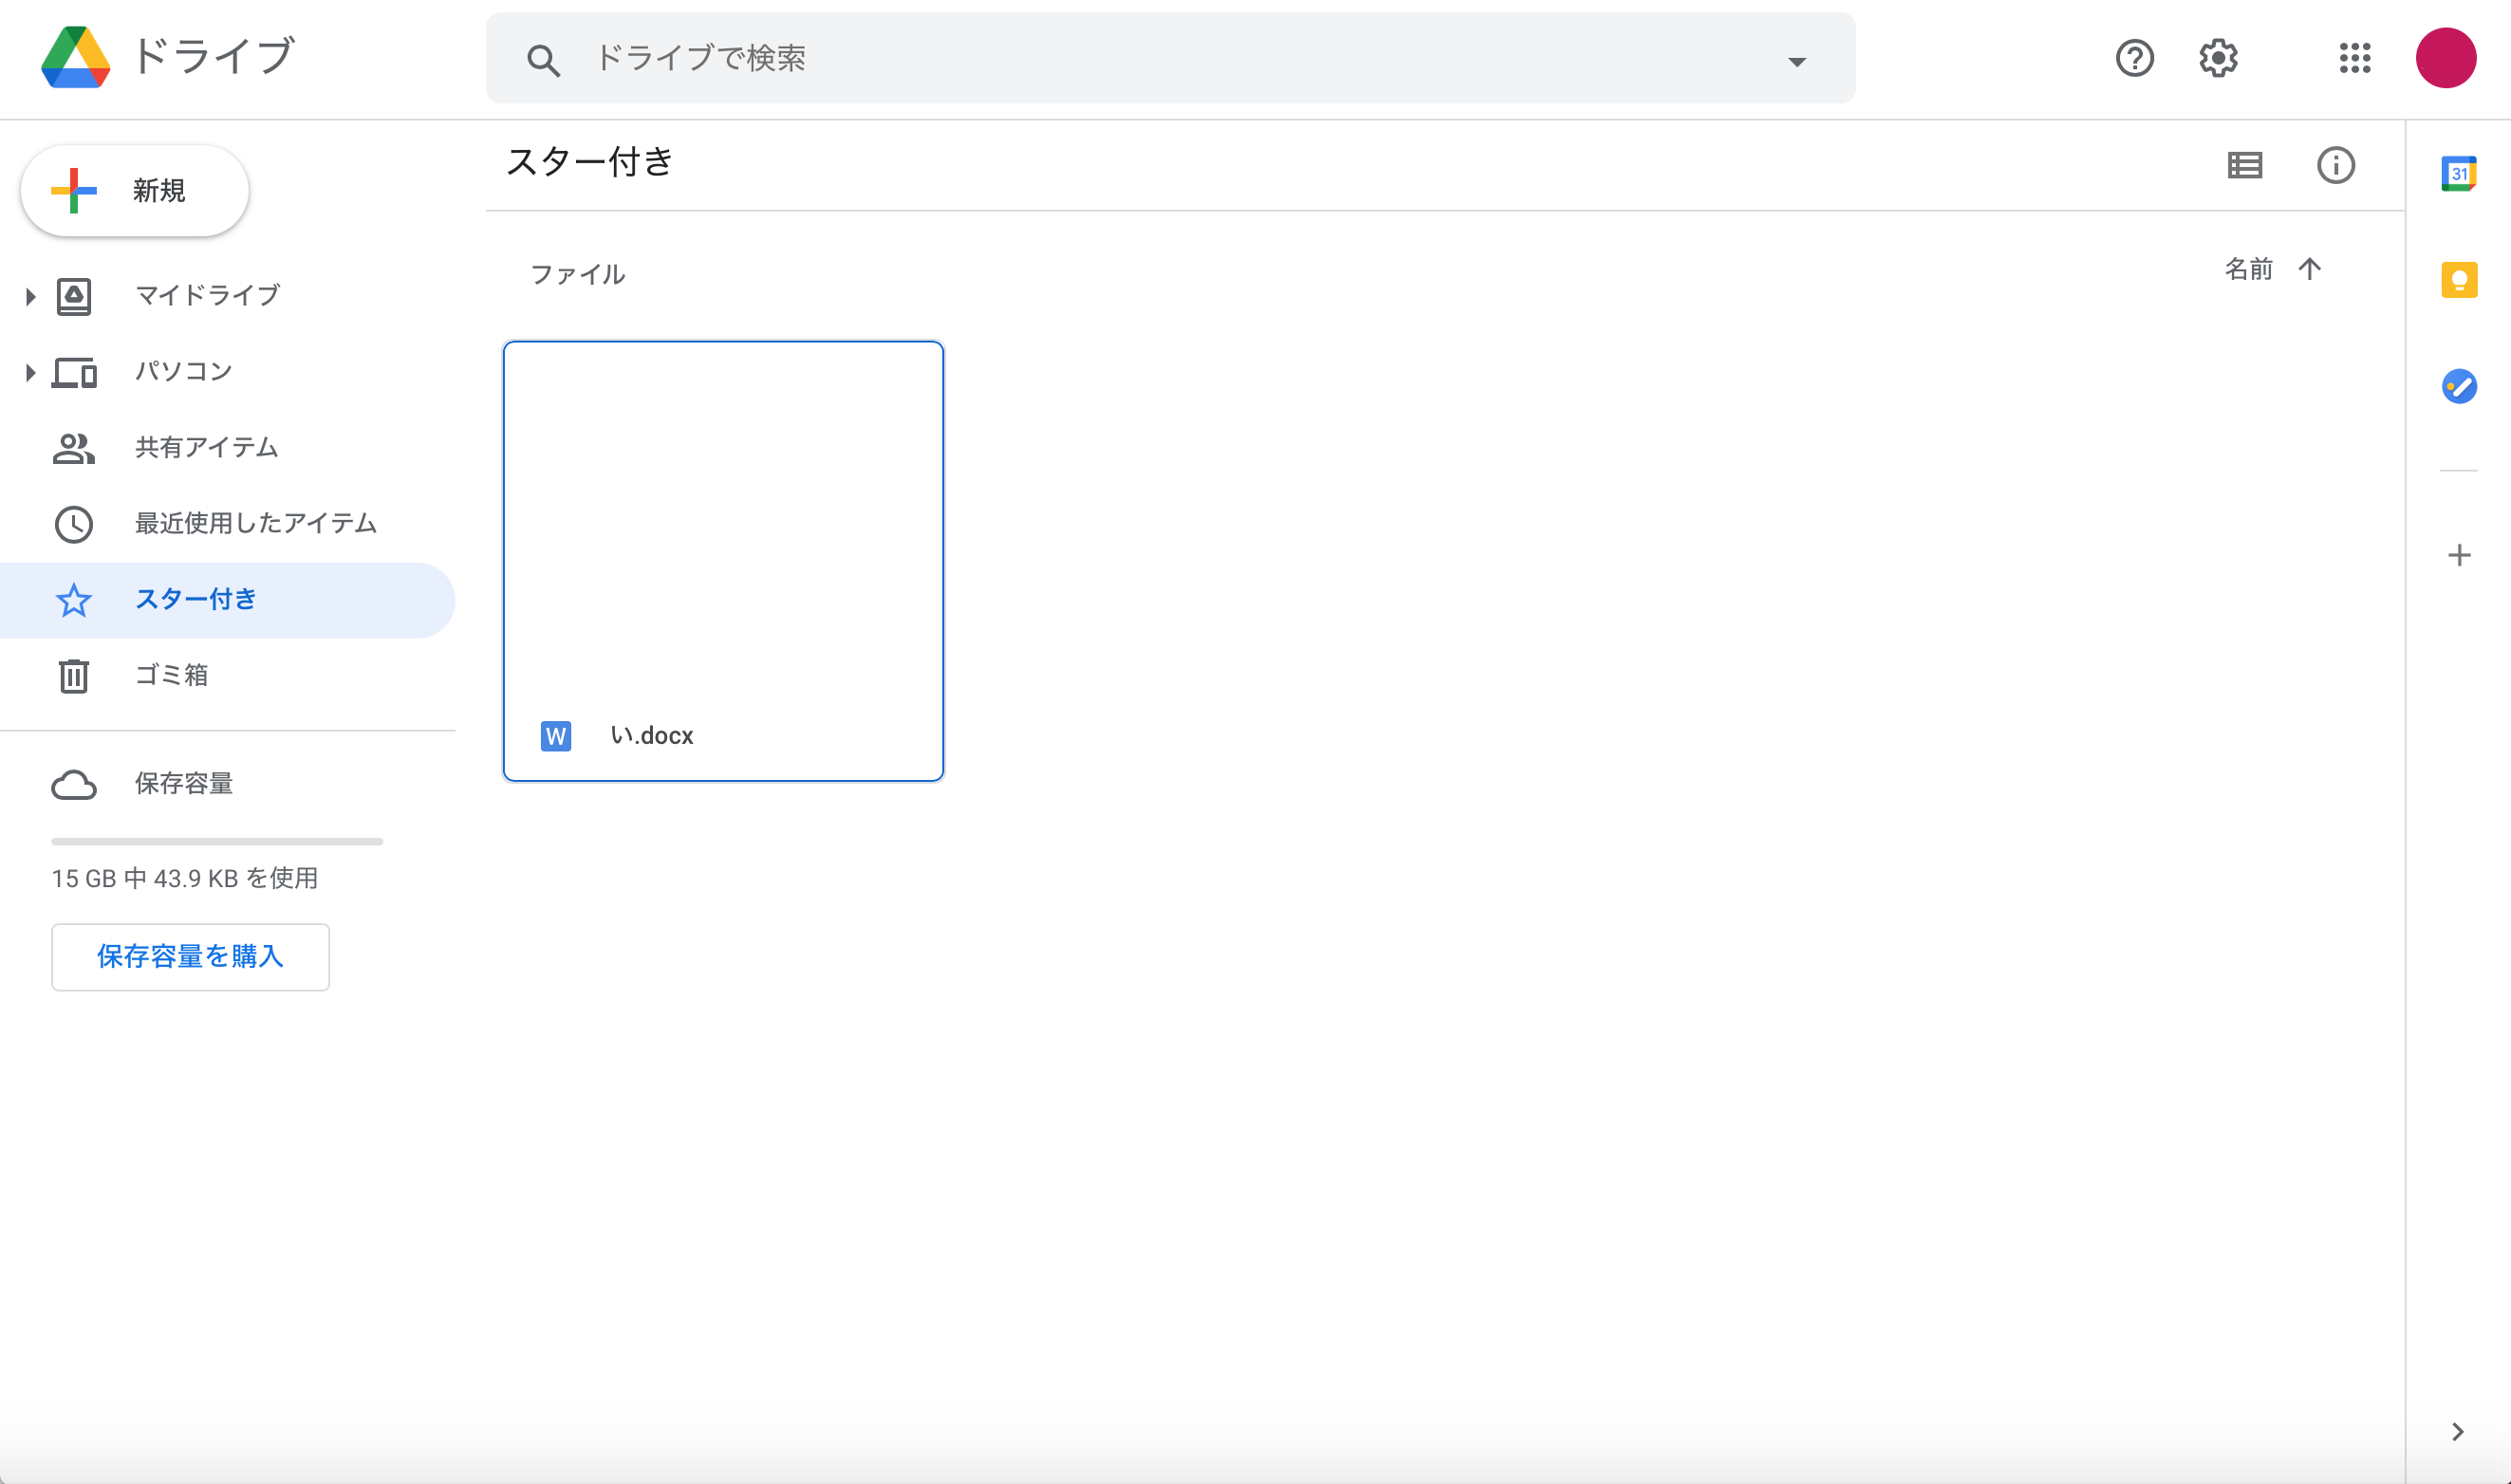Switch to list layout view icon

point(2245,165)
